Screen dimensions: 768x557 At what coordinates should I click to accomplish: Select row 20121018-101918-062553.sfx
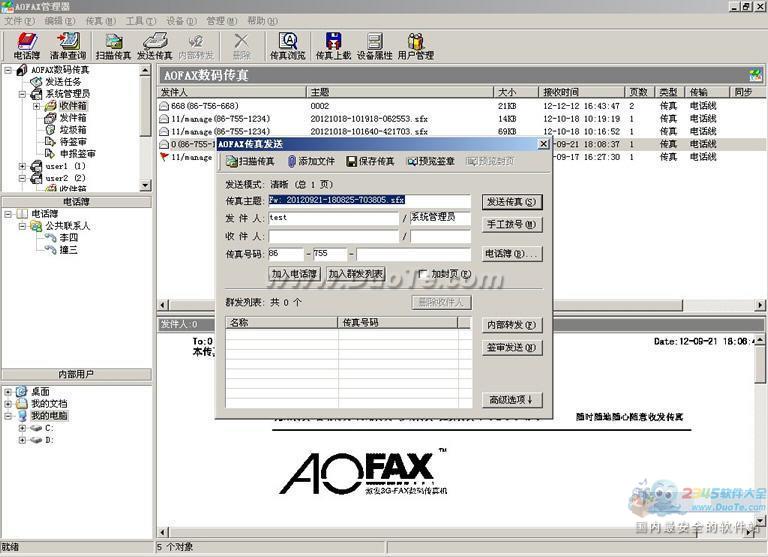point(460,119)
